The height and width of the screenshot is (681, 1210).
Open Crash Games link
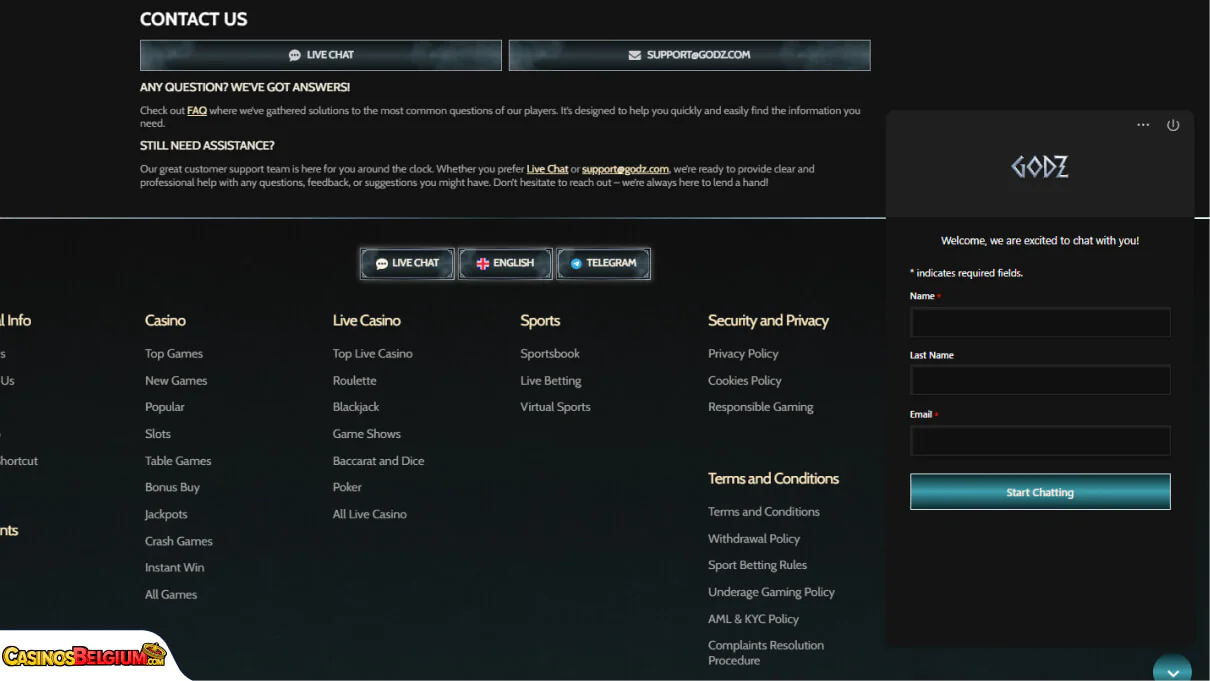click(x=179, y=541)
